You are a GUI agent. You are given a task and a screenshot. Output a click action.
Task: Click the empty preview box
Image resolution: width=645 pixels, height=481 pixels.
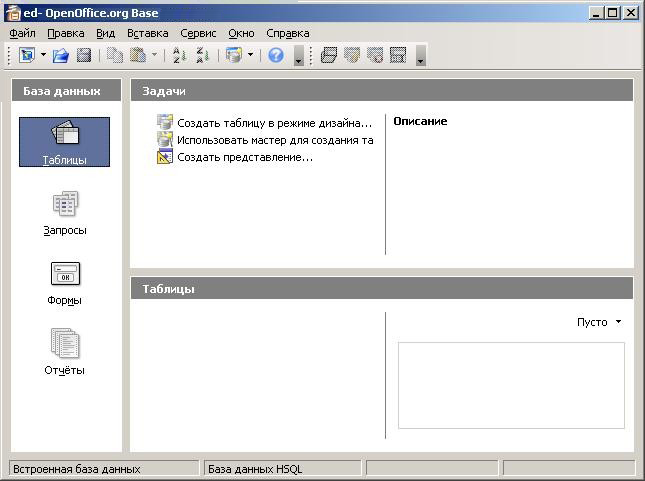[511, 386]
